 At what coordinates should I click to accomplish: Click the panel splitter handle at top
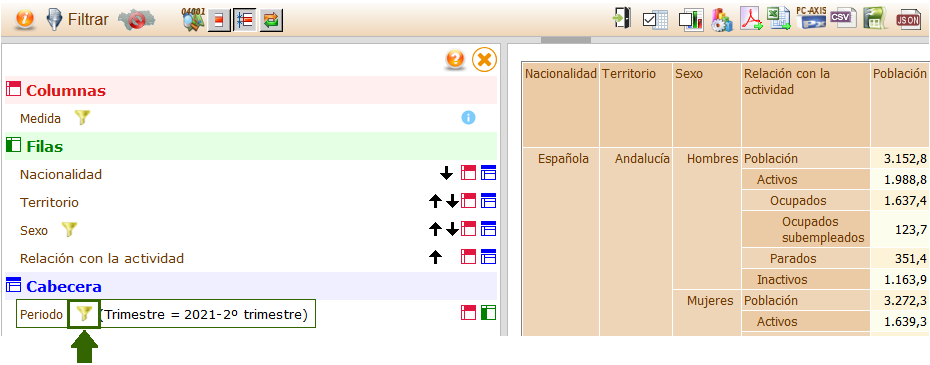(x=566, y=40)
